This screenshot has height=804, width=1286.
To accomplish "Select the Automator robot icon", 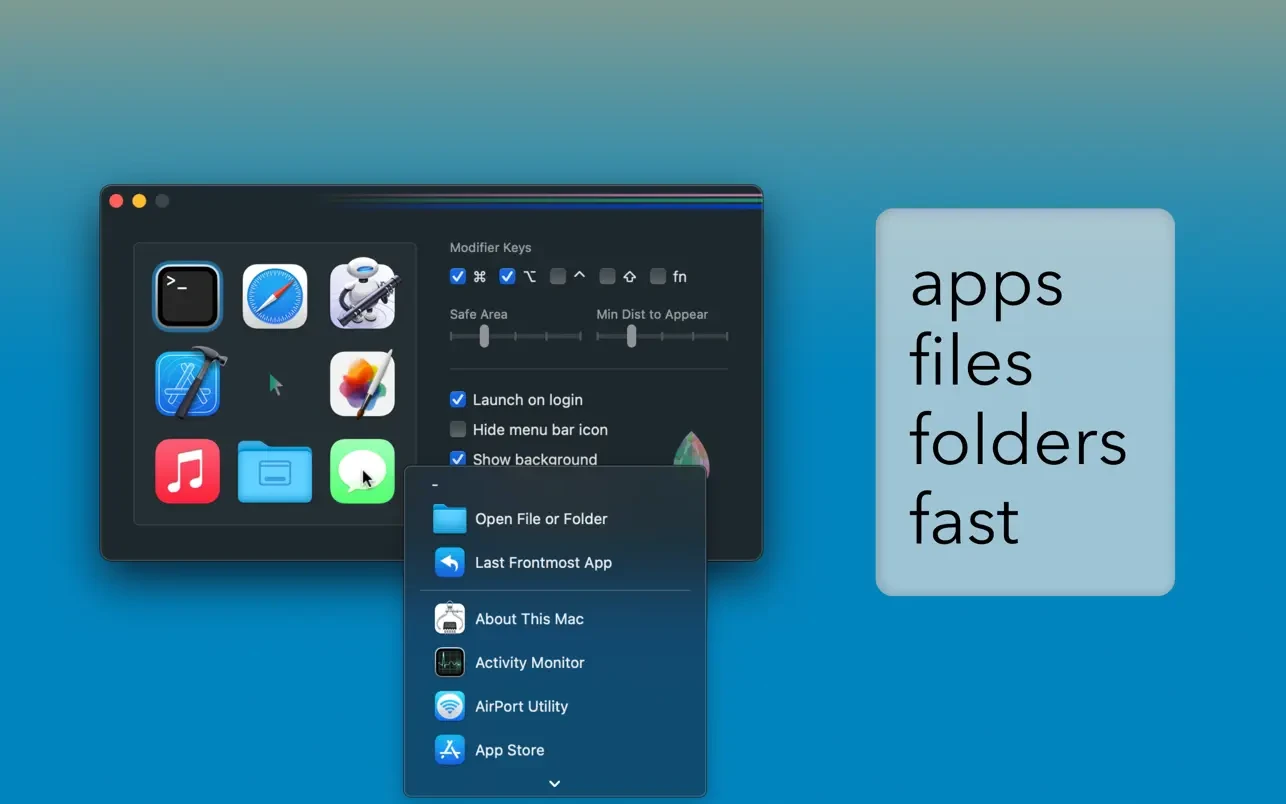I will (x=363, y=295).
